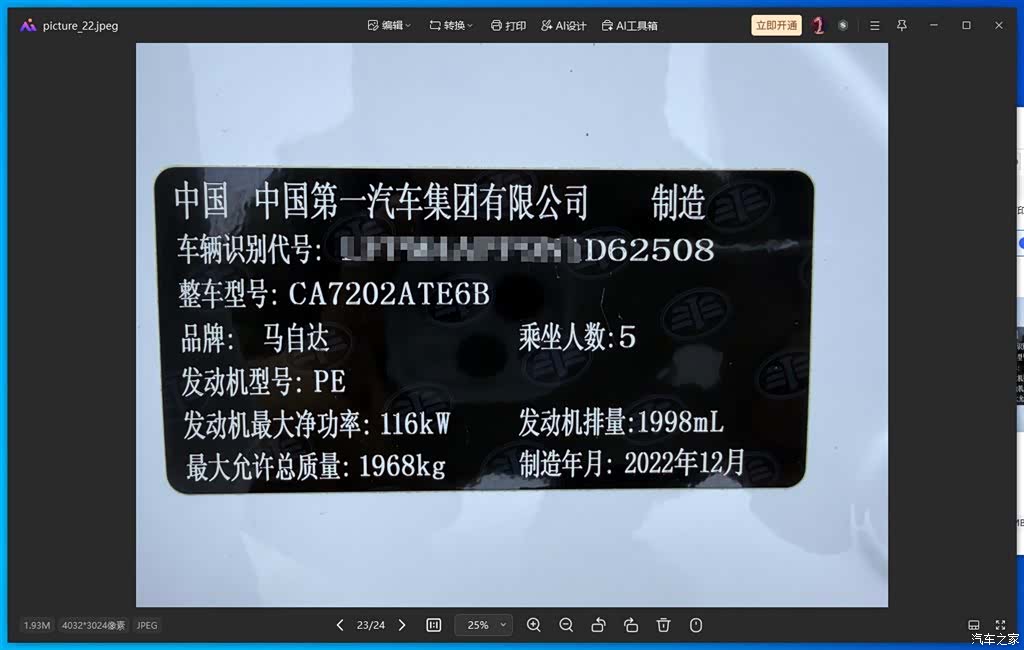Maximize the image viewer window
This screenshot has height=650, width=1024.
(967, 25)
